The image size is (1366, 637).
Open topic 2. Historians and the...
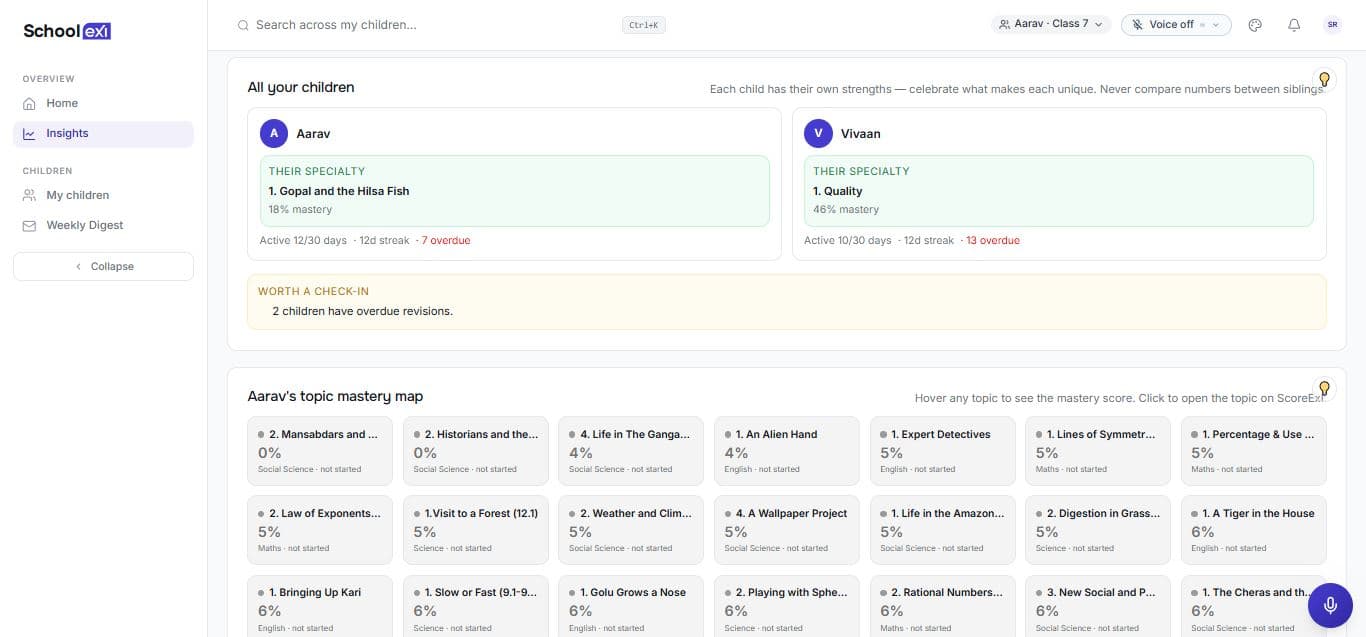tap(476, 450)
